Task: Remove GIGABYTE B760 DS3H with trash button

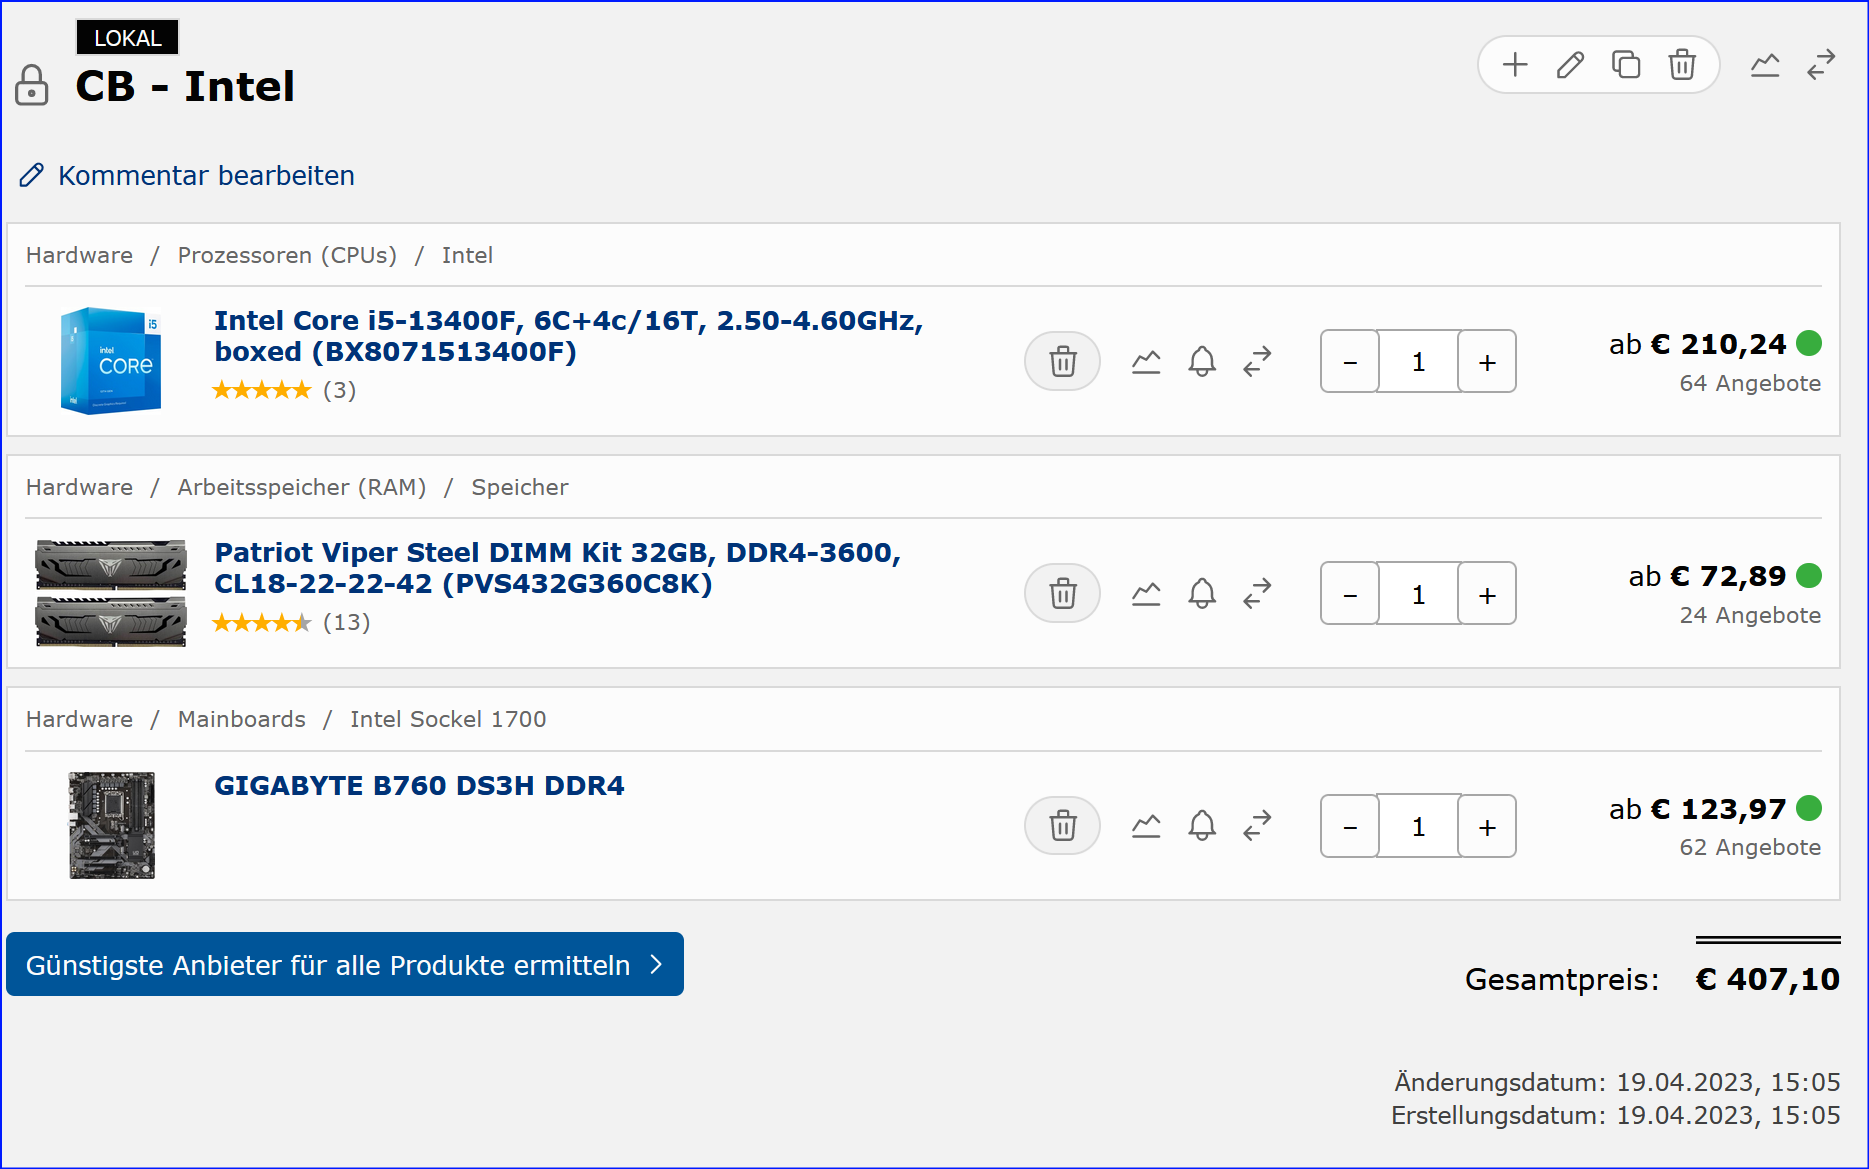Action: tap(1062, 826)
